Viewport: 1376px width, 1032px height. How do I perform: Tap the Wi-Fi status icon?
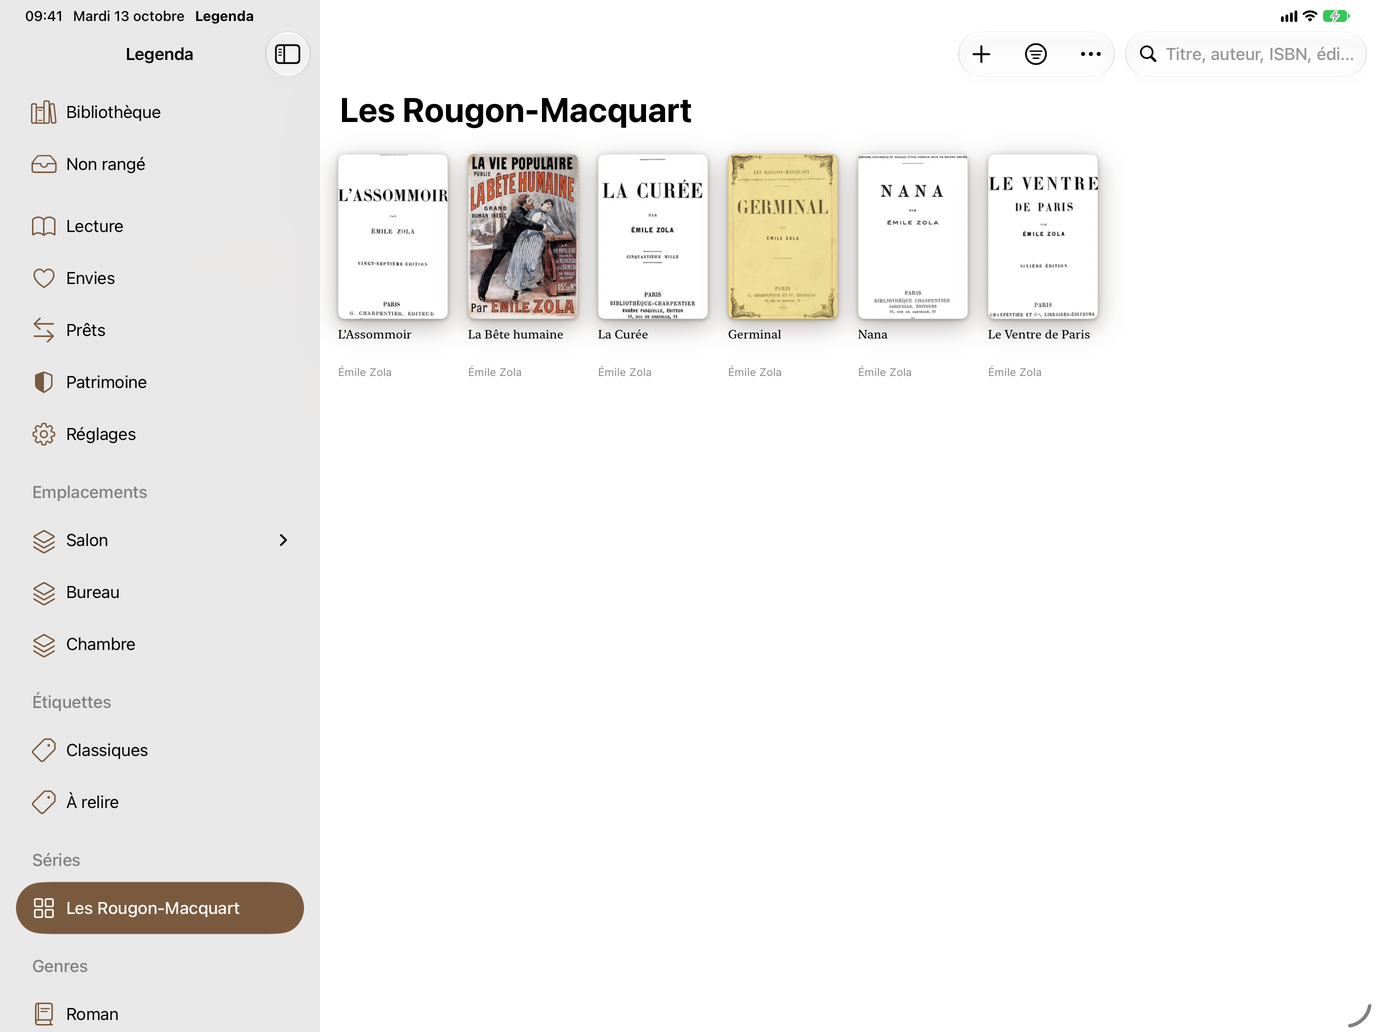coord(1310,16)
